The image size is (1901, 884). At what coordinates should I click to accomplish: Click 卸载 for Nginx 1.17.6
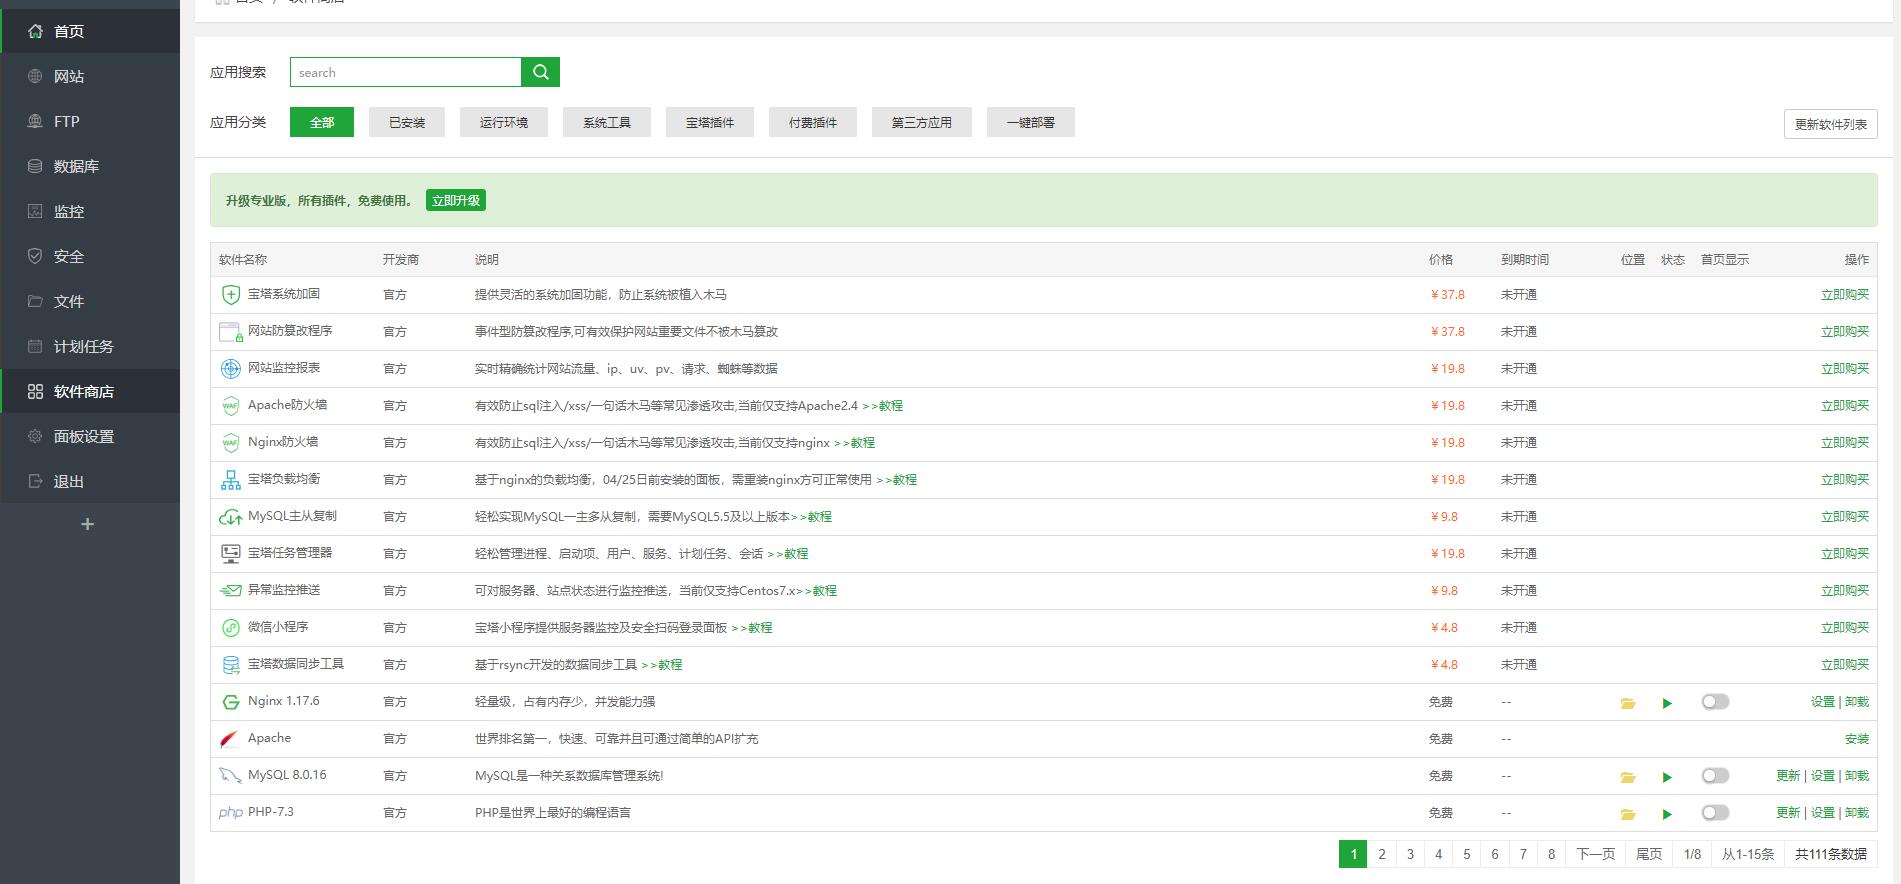tap(1857, 702)
